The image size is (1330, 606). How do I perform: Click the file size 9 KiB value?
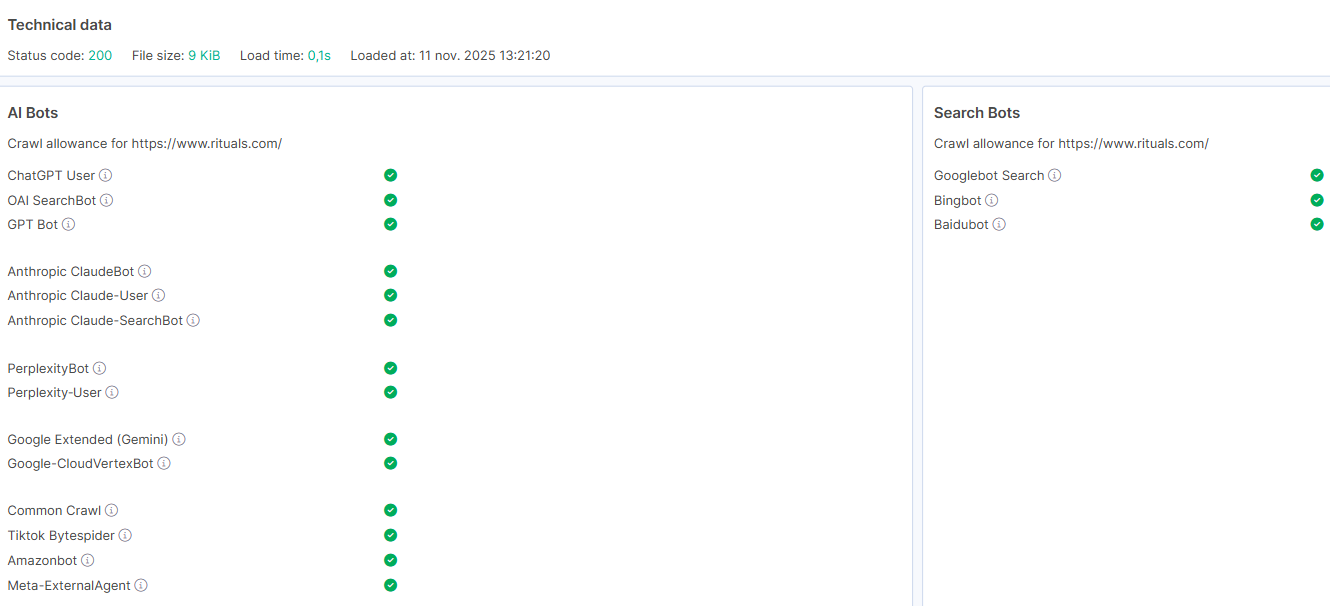pos(204,56)
